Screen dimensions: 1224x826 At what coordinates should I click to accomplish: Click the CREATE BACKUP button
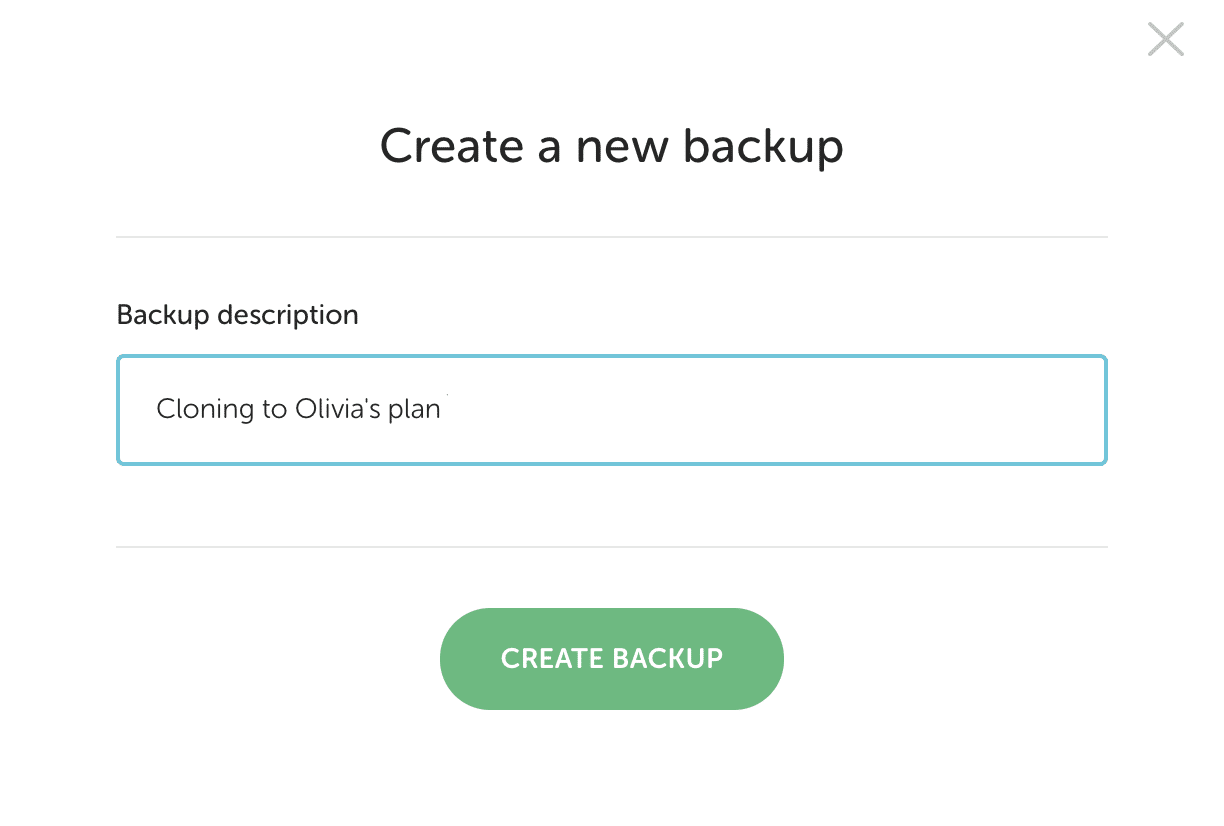611,658
